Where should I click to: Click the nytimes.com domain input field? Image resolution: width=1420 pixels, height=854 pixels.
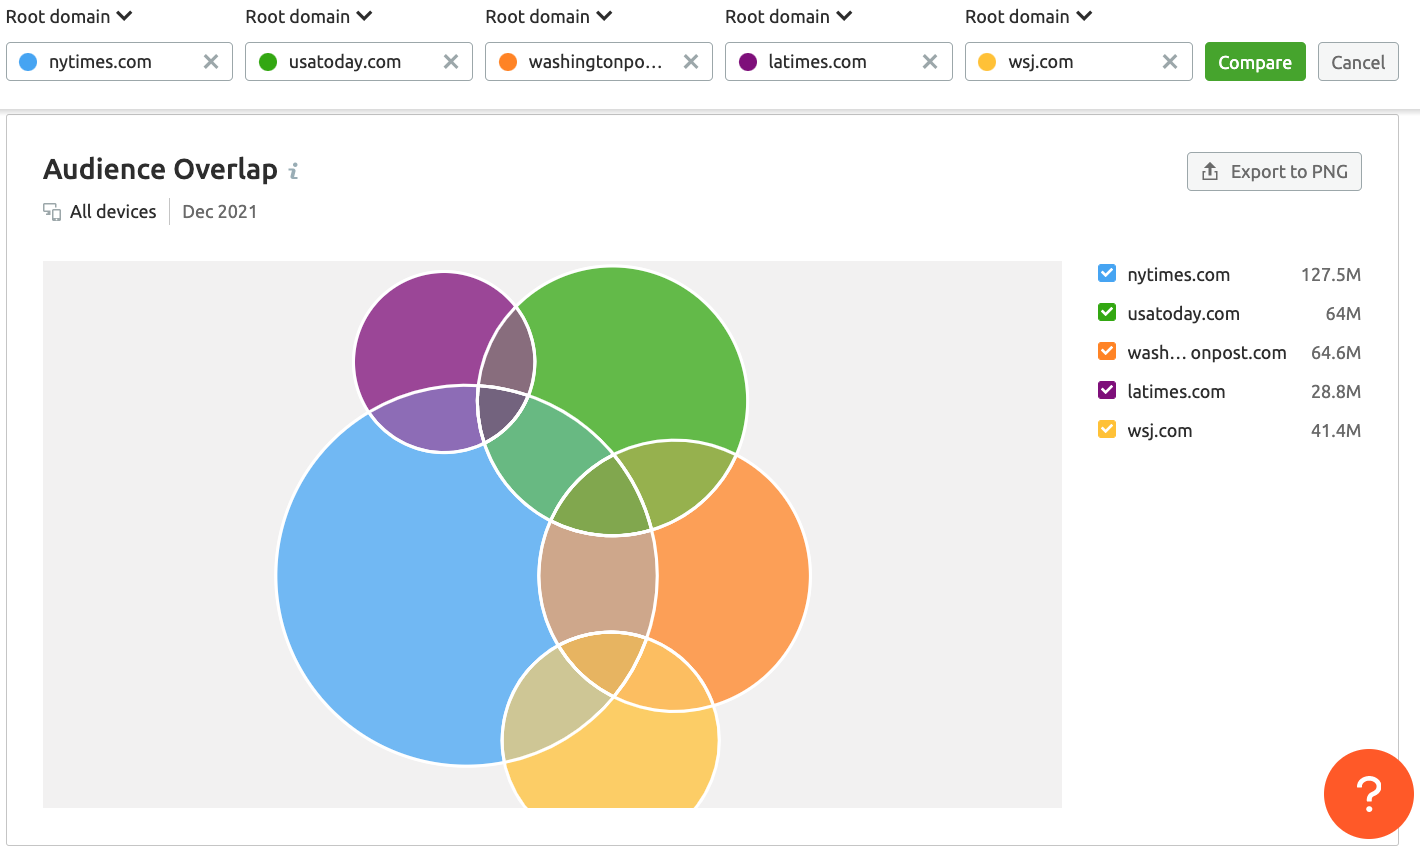119,62
